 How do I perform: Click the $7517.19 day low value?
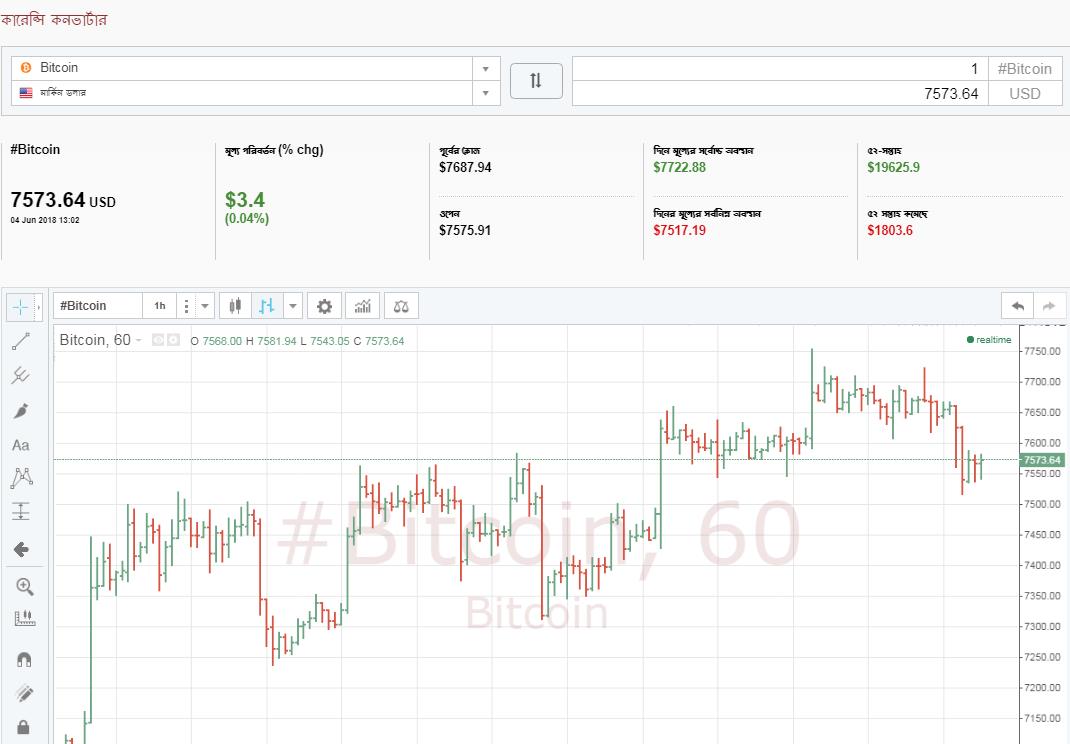[680, 230]
